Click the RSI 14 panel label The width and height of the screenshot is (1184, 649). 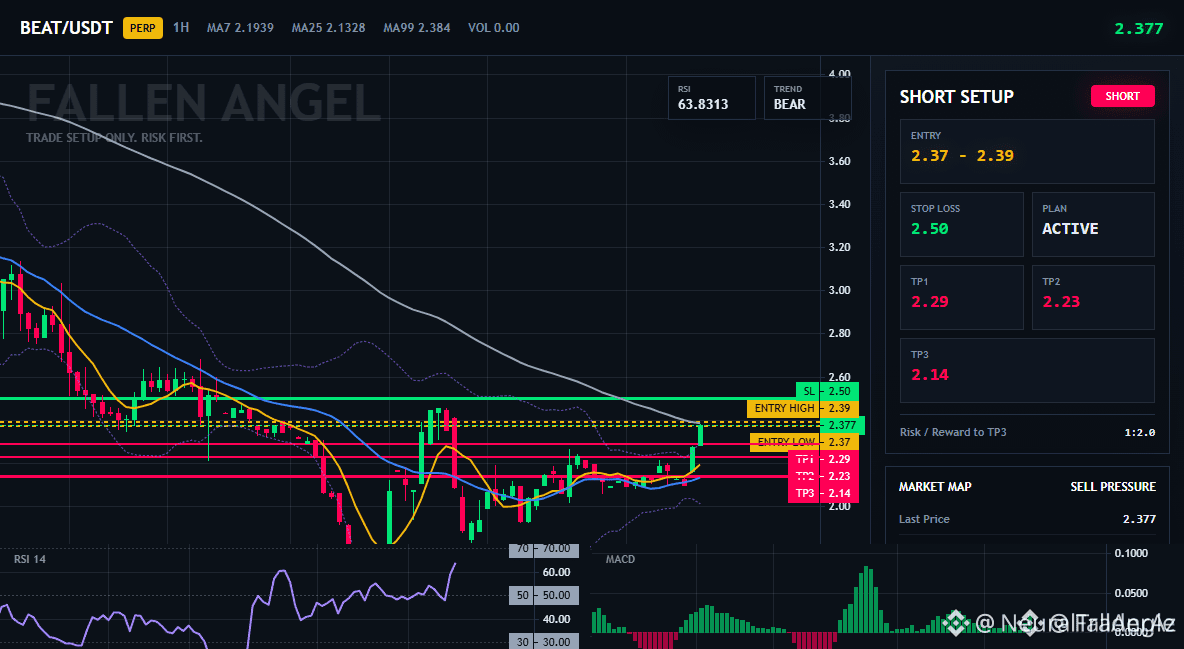click(x=29, y=559)
